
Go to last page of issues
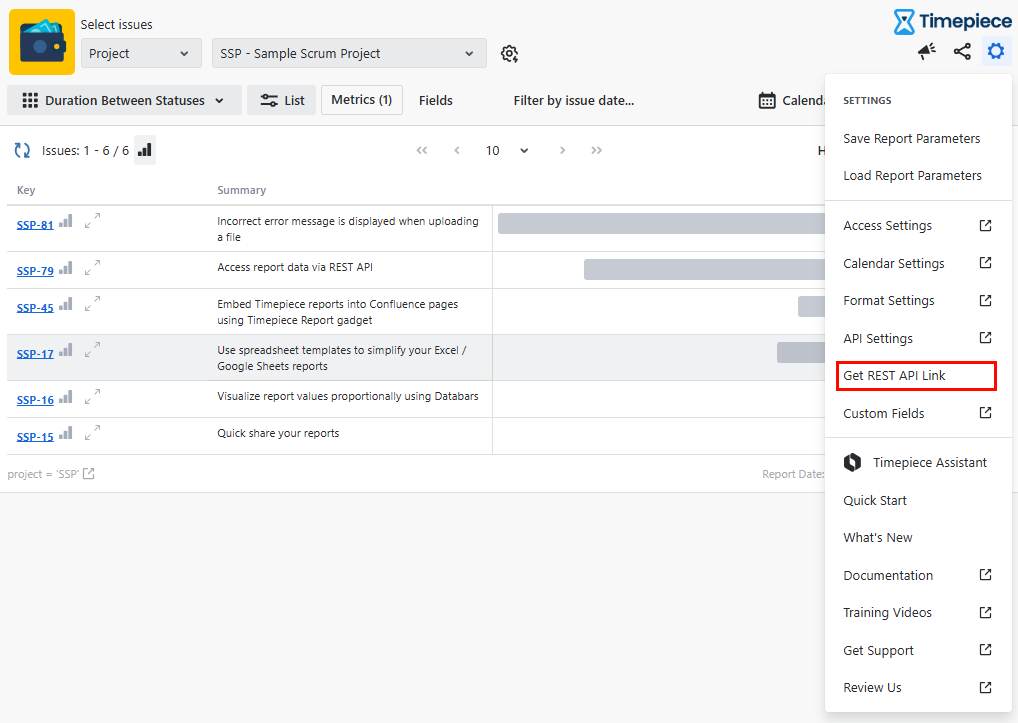pos(597,151)
